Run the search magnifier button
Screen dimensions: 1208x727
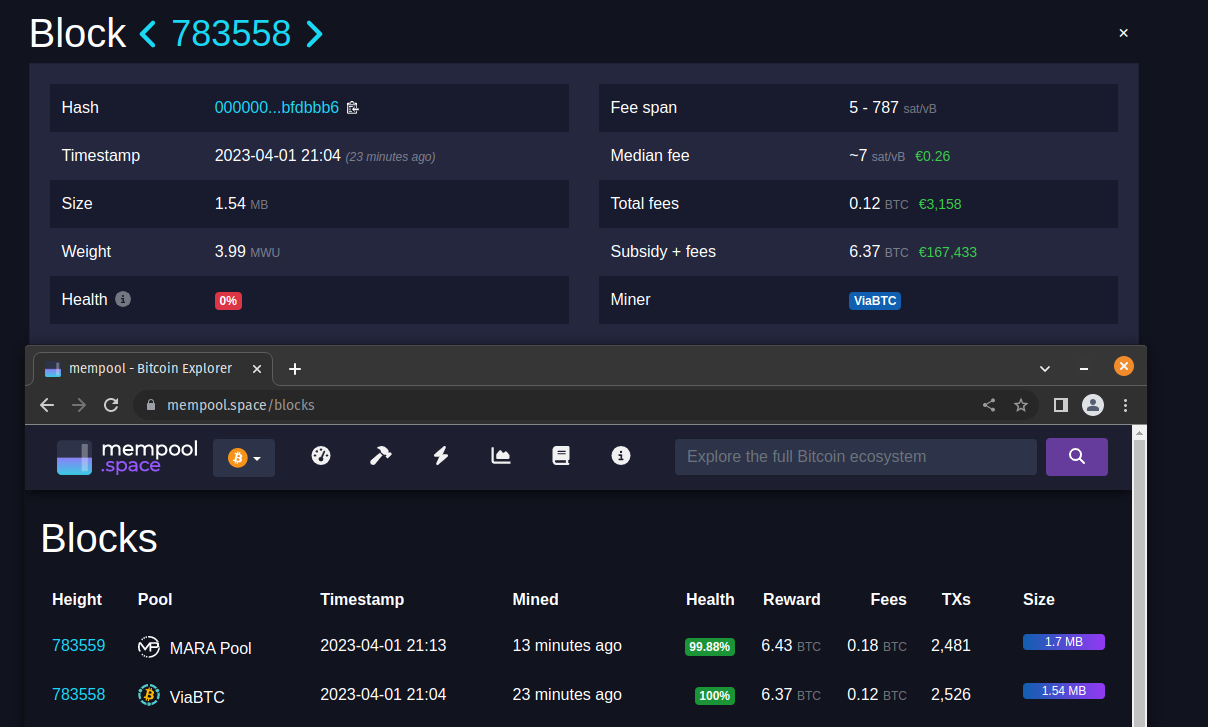click(1076, 456)
